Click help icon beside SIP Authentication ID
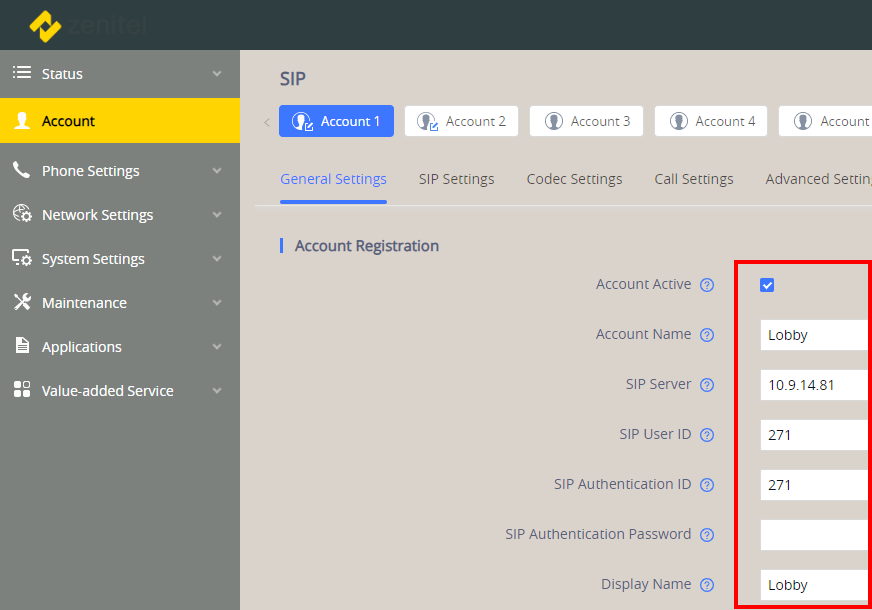872x610 pixels. pyautogui.click(x=707, y=485)
